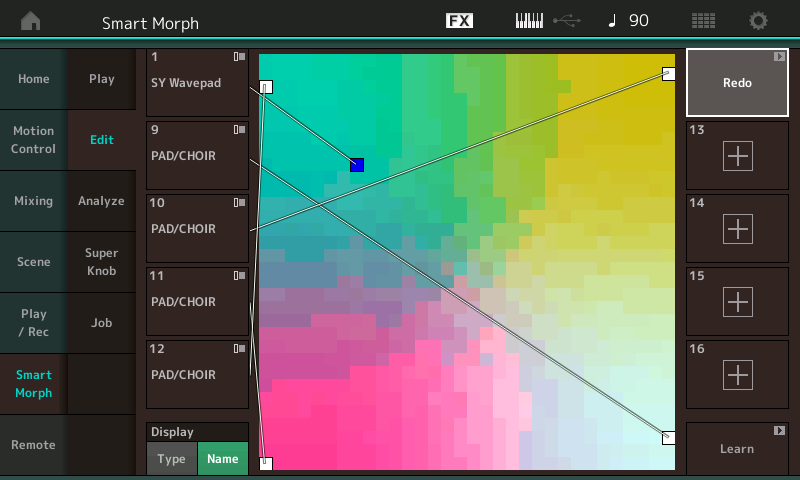Open the FX status indicator
The height and width of the screenshot is (480, 800).
click(x=459, y=21)
